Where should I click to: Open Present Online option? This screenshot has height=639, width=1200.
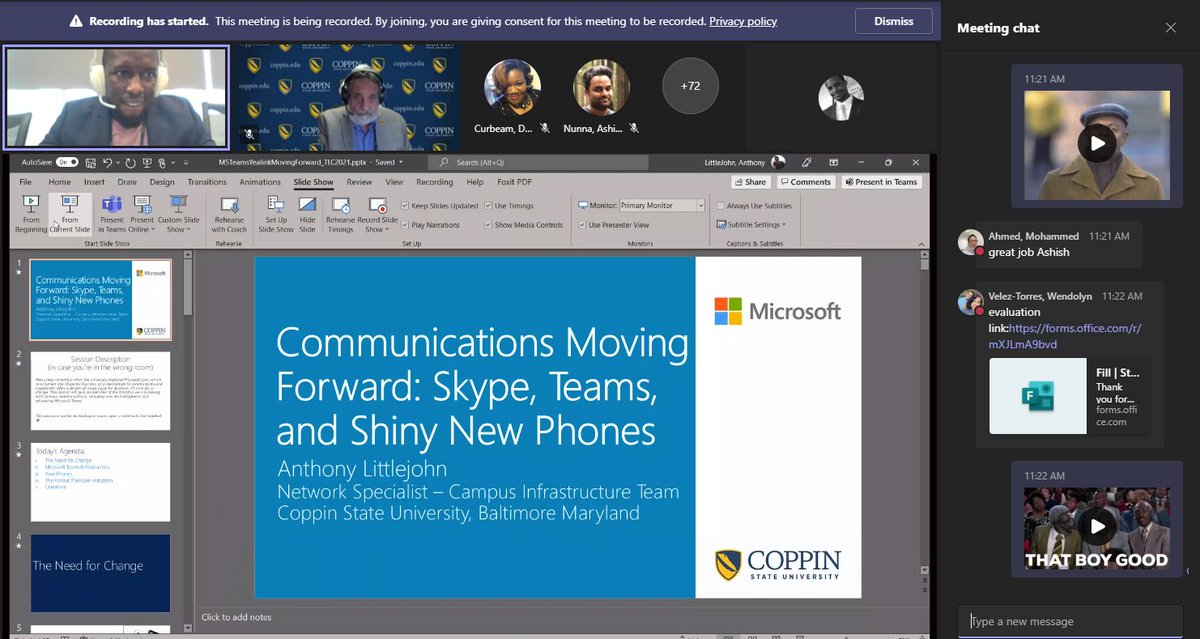[x=142, y=214]
